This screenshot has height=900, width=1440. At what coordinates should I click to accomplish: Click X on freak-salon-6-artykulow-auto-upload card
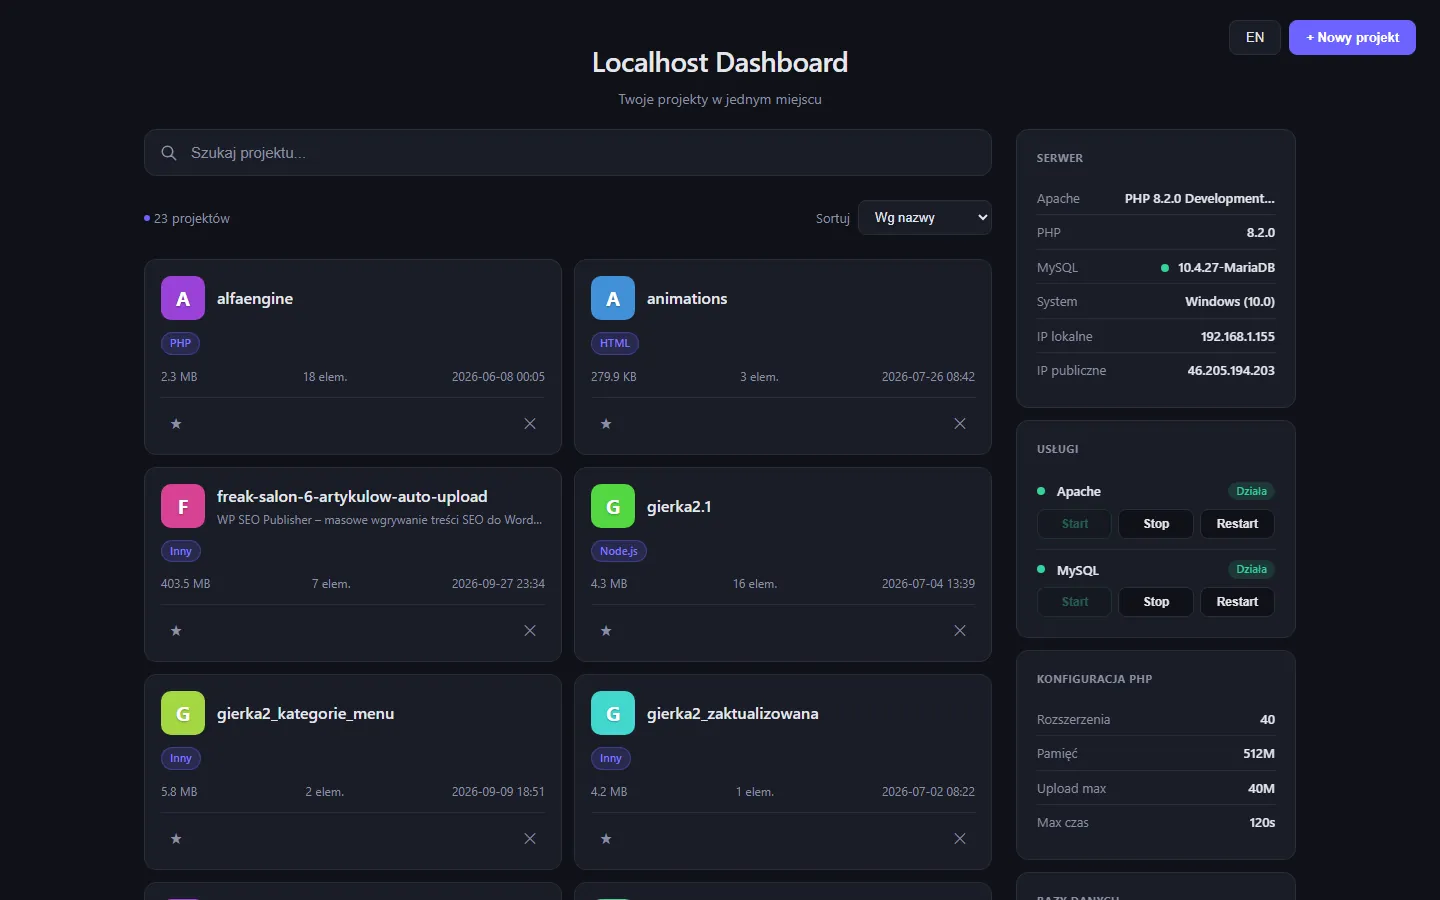pyautogui.click(x=530, y=631)
